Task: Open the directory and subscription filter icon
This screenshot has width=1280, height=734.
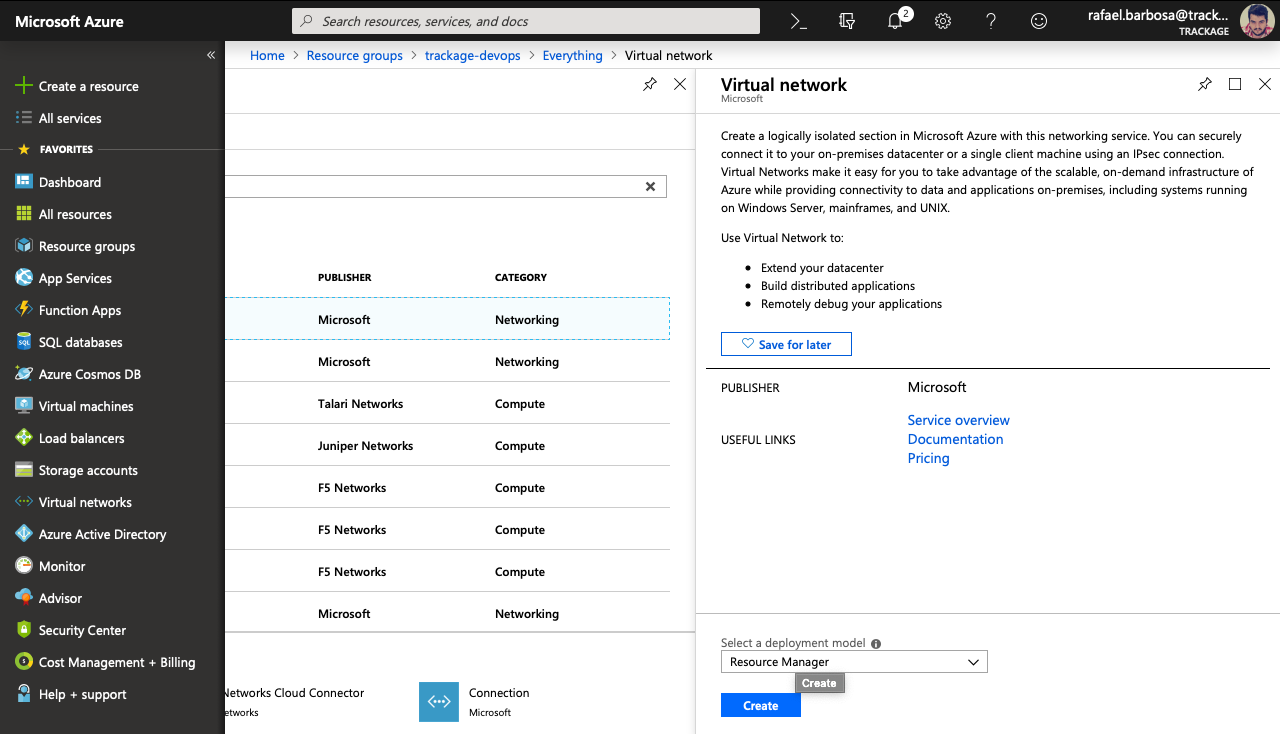Action: click(x=847, y=21)
